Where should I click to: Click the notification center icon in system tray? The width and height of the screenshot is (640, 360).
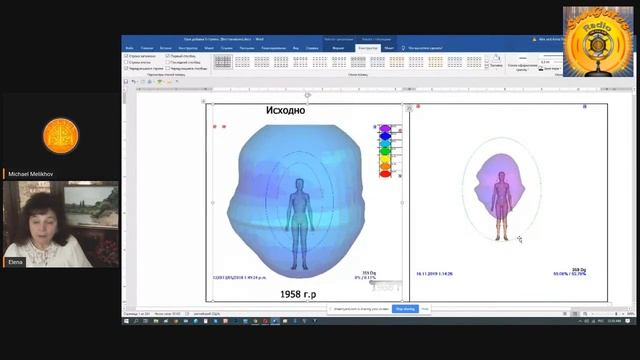click(628, 321)
